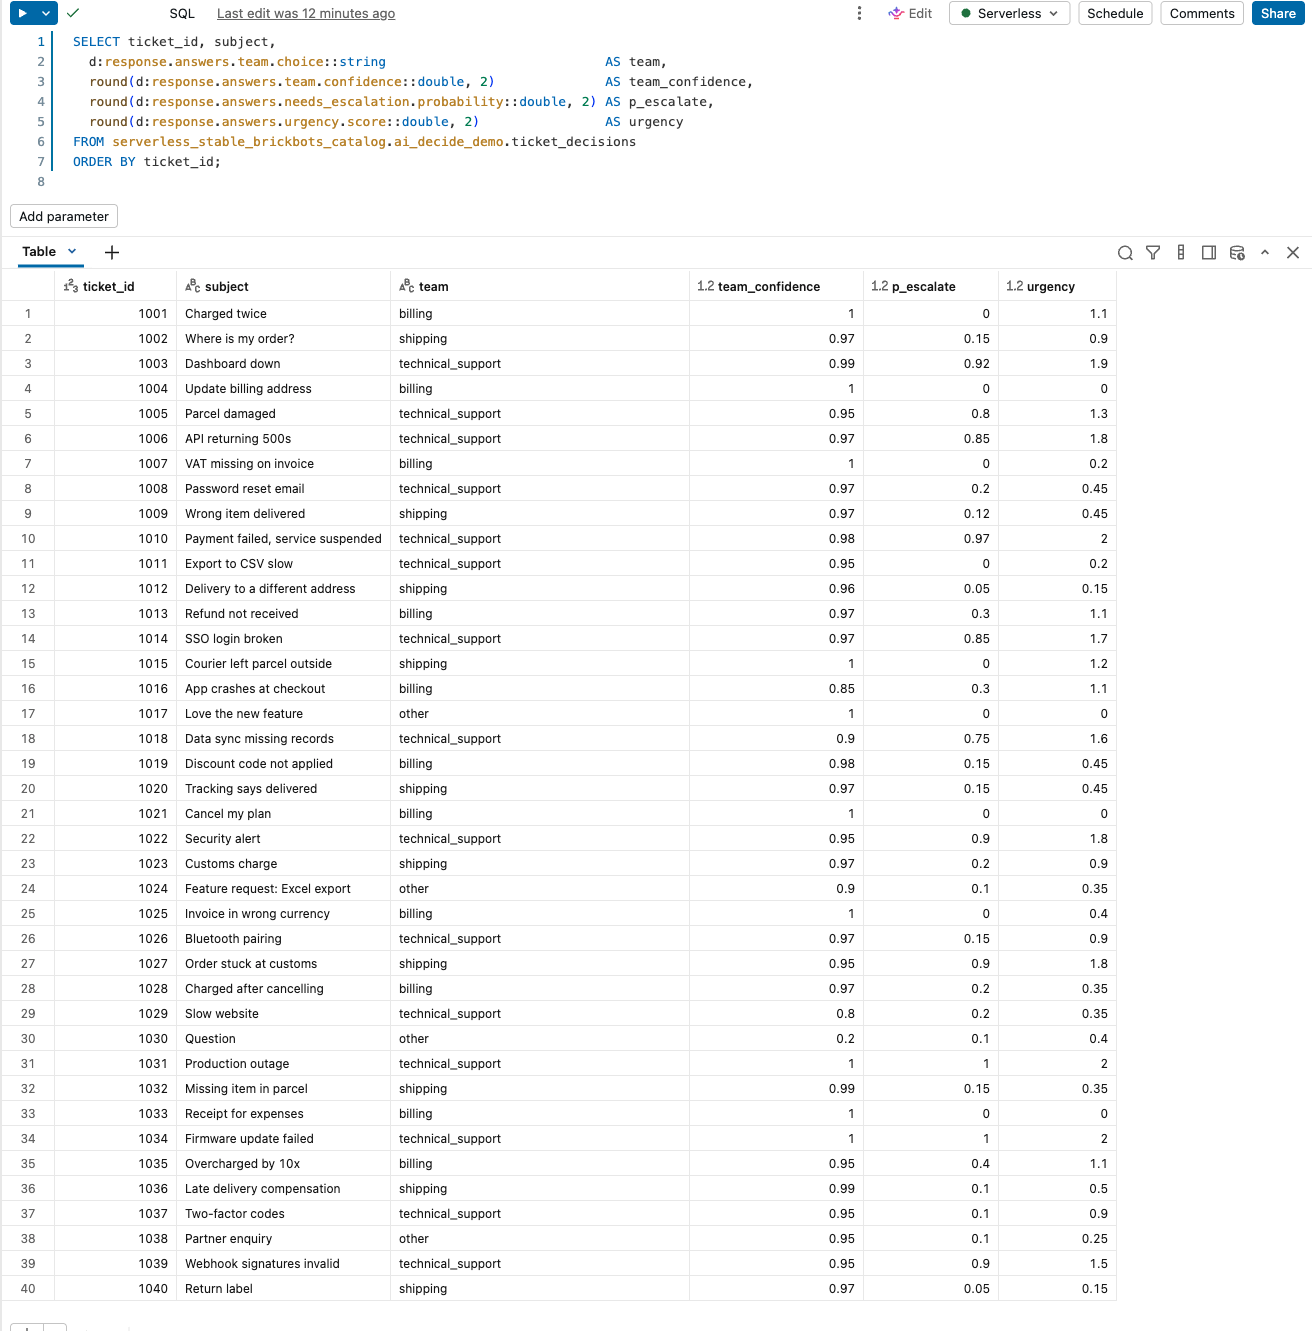Click the 'Production outage' subject cell
Viewport: 1312px width, 1331px height.
[283, 1063]
